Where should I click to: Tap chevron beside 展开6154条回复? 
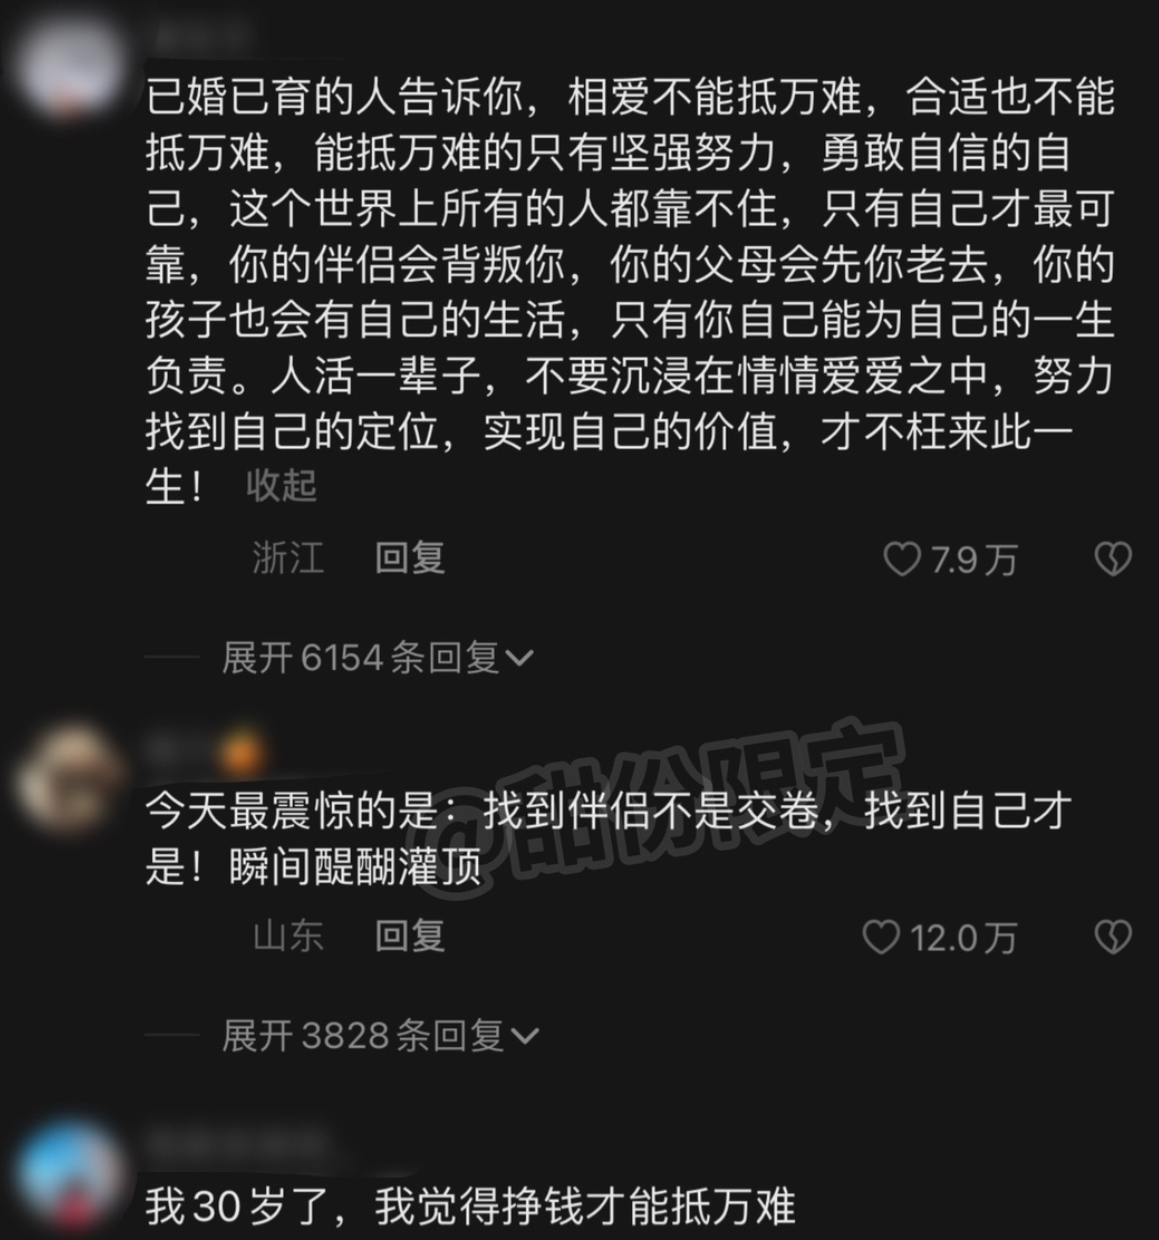[x=520, y=659]
